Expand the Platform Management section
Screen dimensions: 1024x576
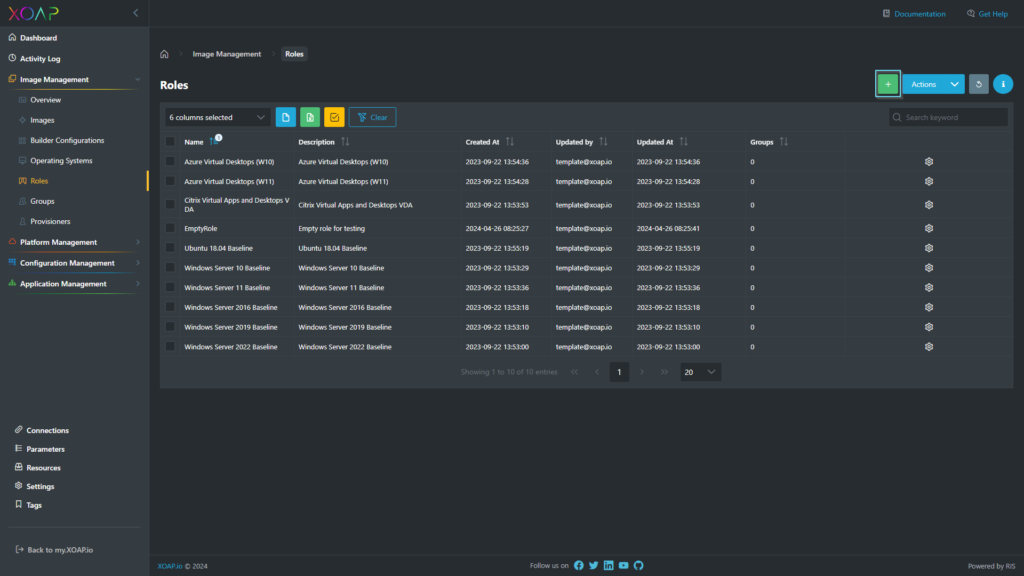coord(74,242)
